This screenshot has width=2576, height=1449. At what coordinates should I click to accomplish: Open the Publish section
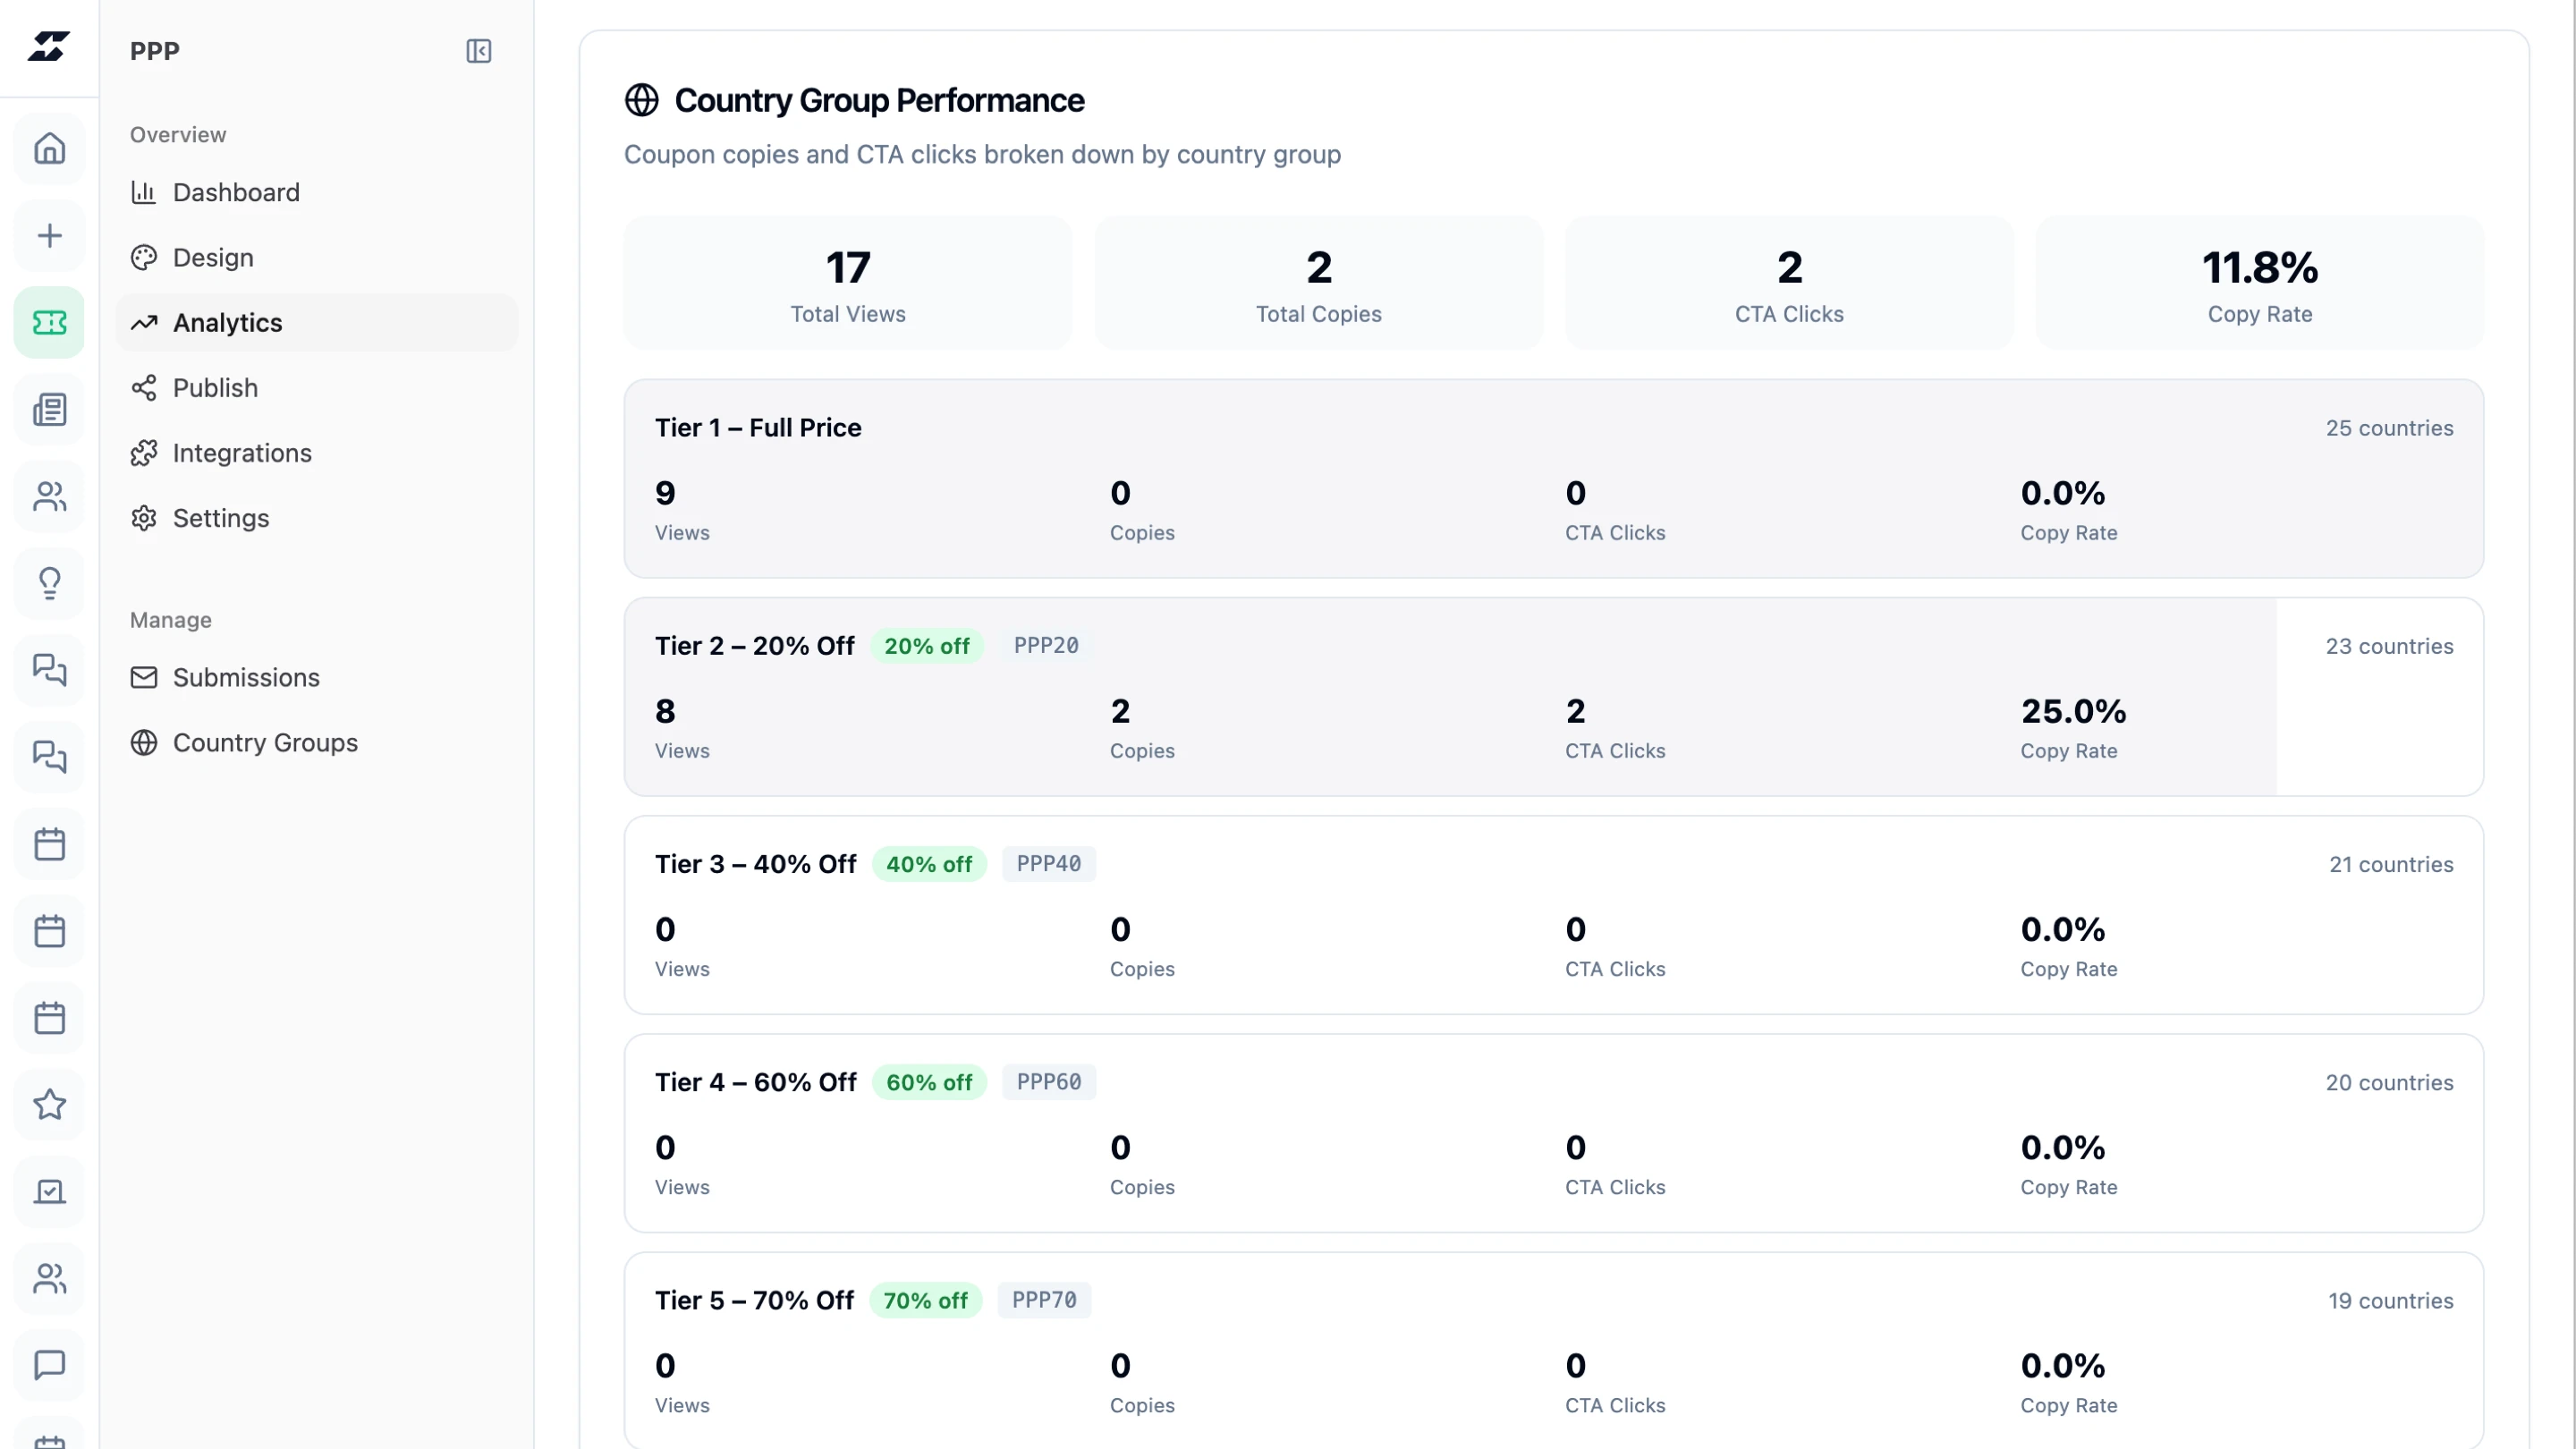point(215,388)
